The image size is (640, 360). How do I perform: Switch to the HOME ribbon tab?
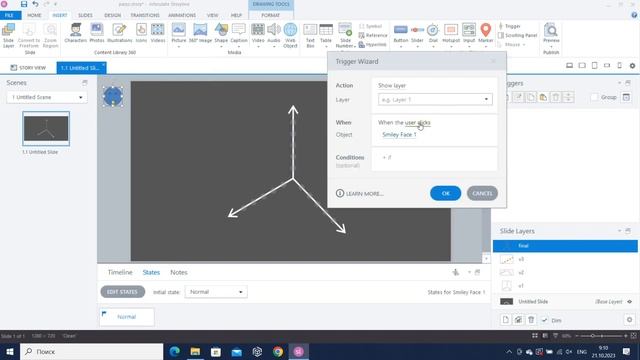coord(34,15)
